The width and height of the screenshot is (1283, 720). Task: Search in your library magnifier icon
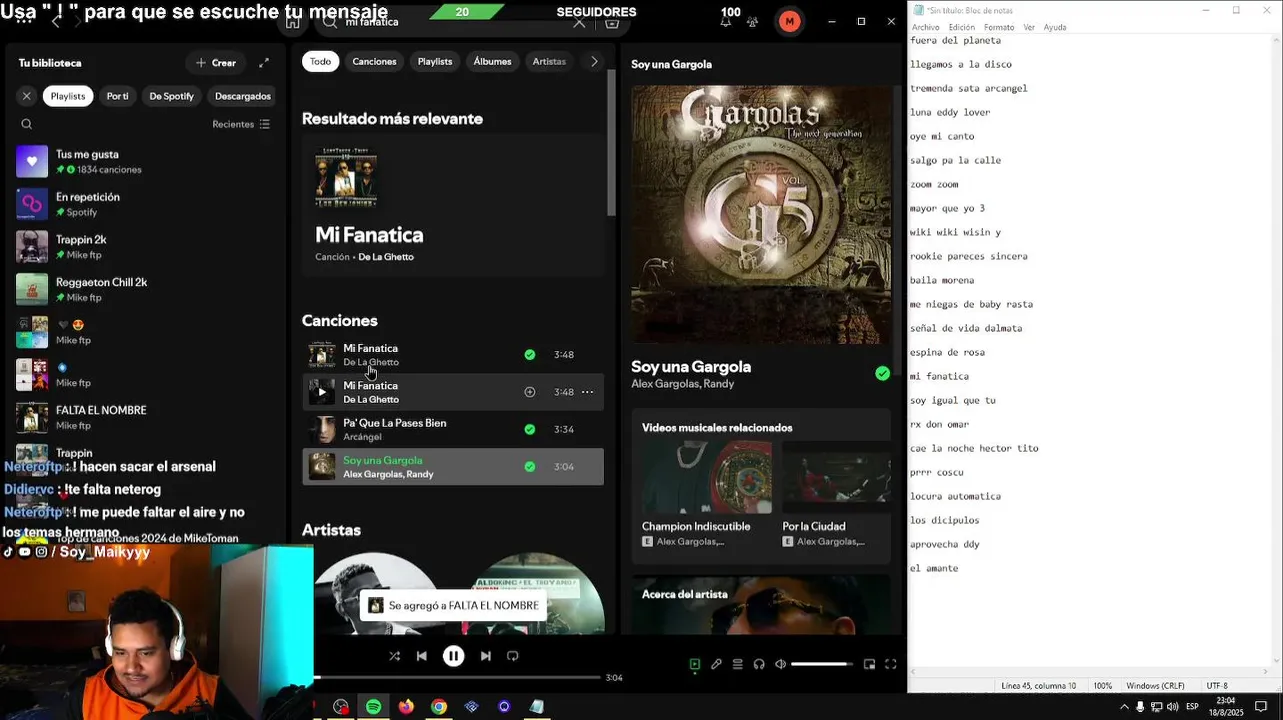[27, 124]
